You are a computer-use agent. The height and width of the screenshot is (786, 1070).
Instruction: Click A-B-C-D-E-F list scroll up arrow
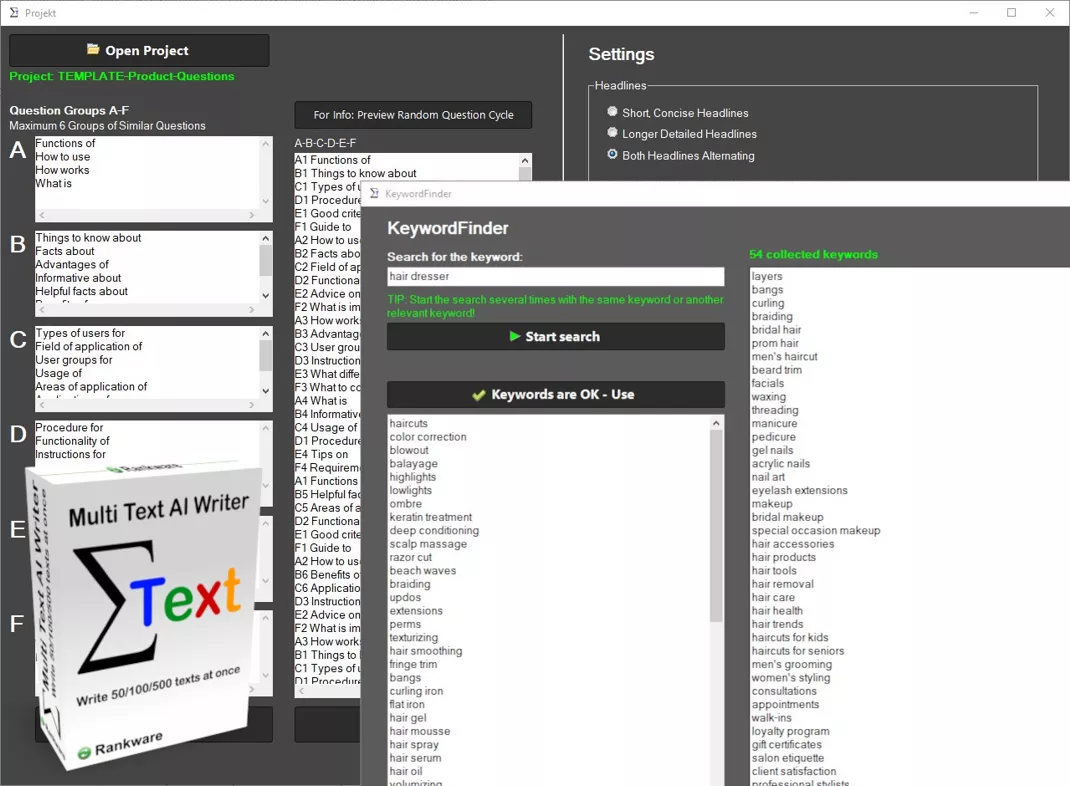tap(524, 160)
